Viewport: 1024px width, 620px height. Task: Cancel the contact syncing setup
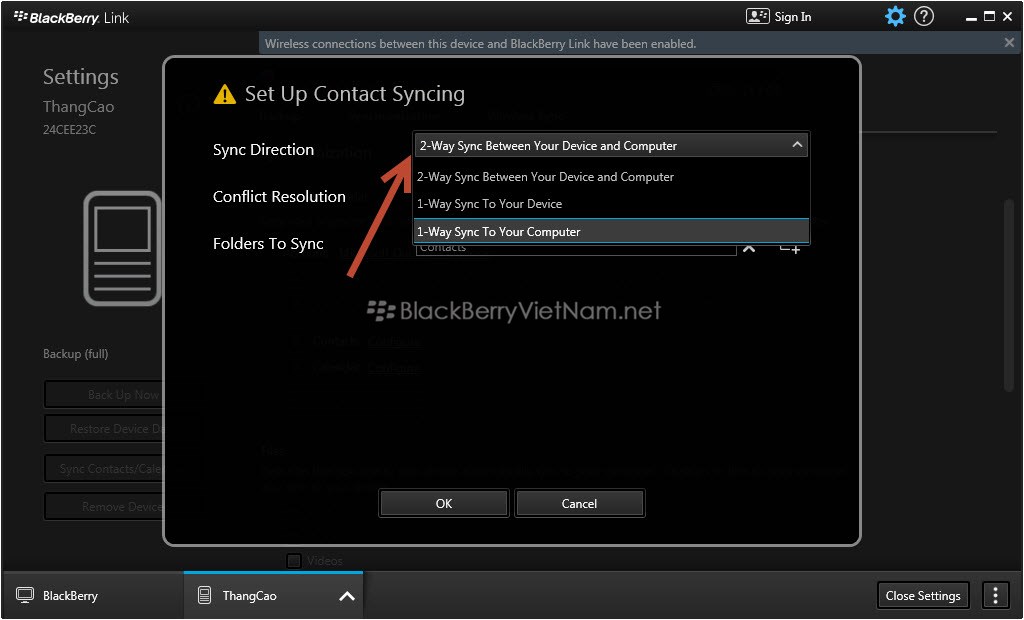(579, 503)
